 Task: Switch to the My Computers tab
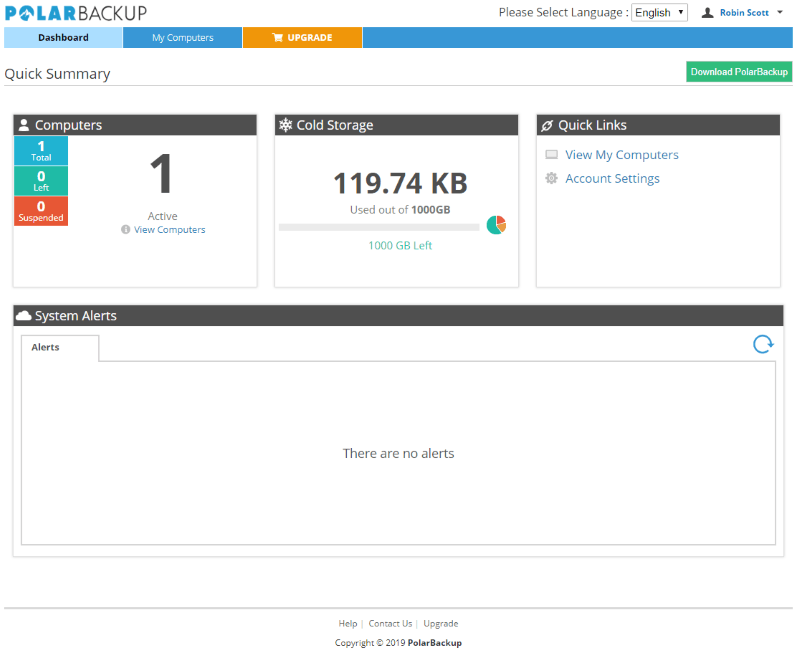click(182, 38)
